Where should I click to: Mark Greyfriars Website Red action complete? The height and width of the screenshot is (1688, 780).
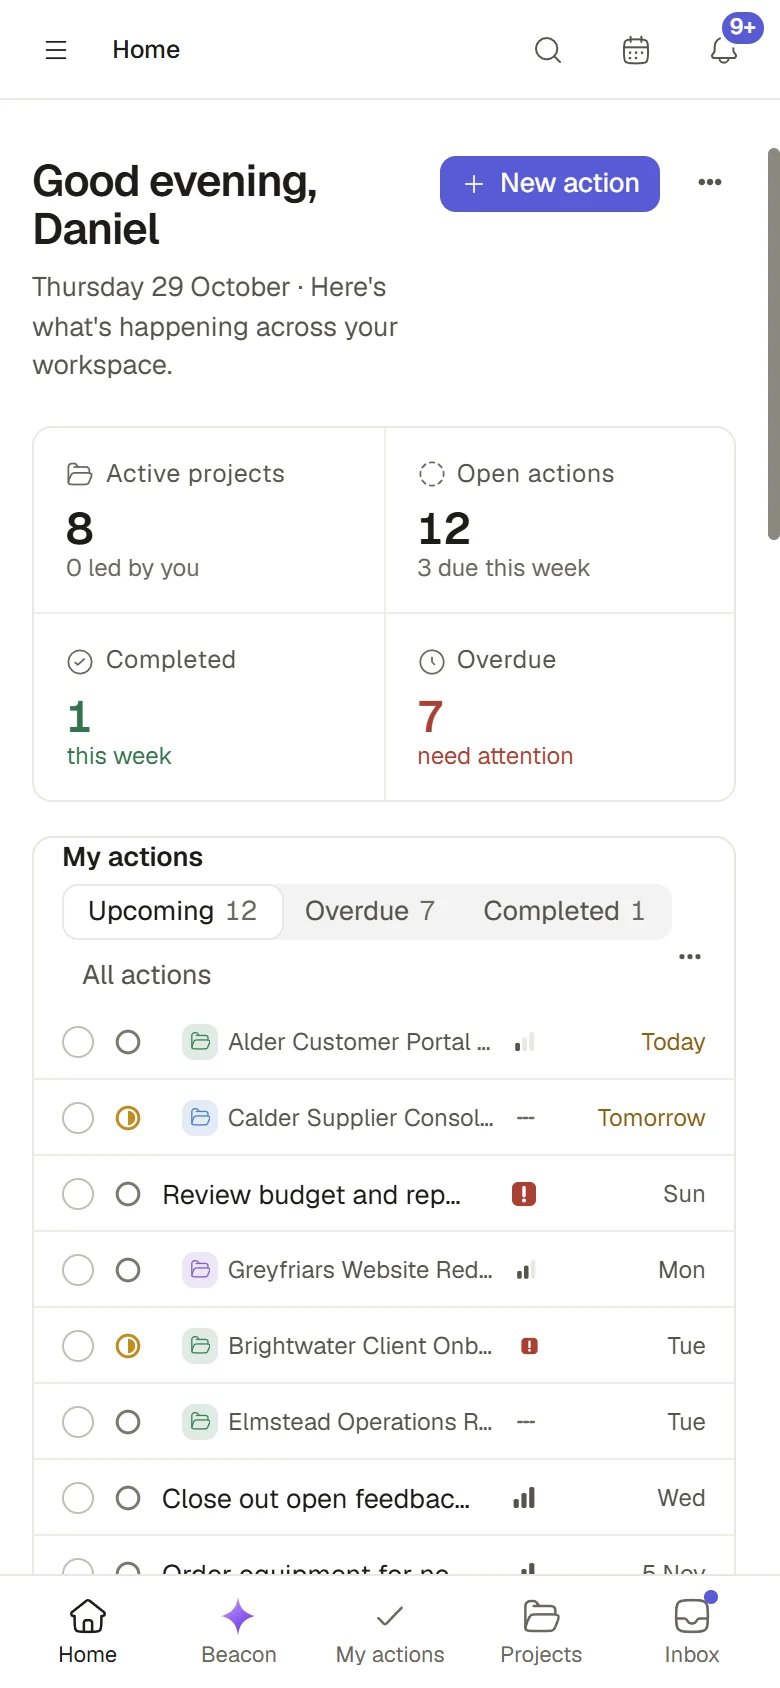click(x=78, y=1270)
